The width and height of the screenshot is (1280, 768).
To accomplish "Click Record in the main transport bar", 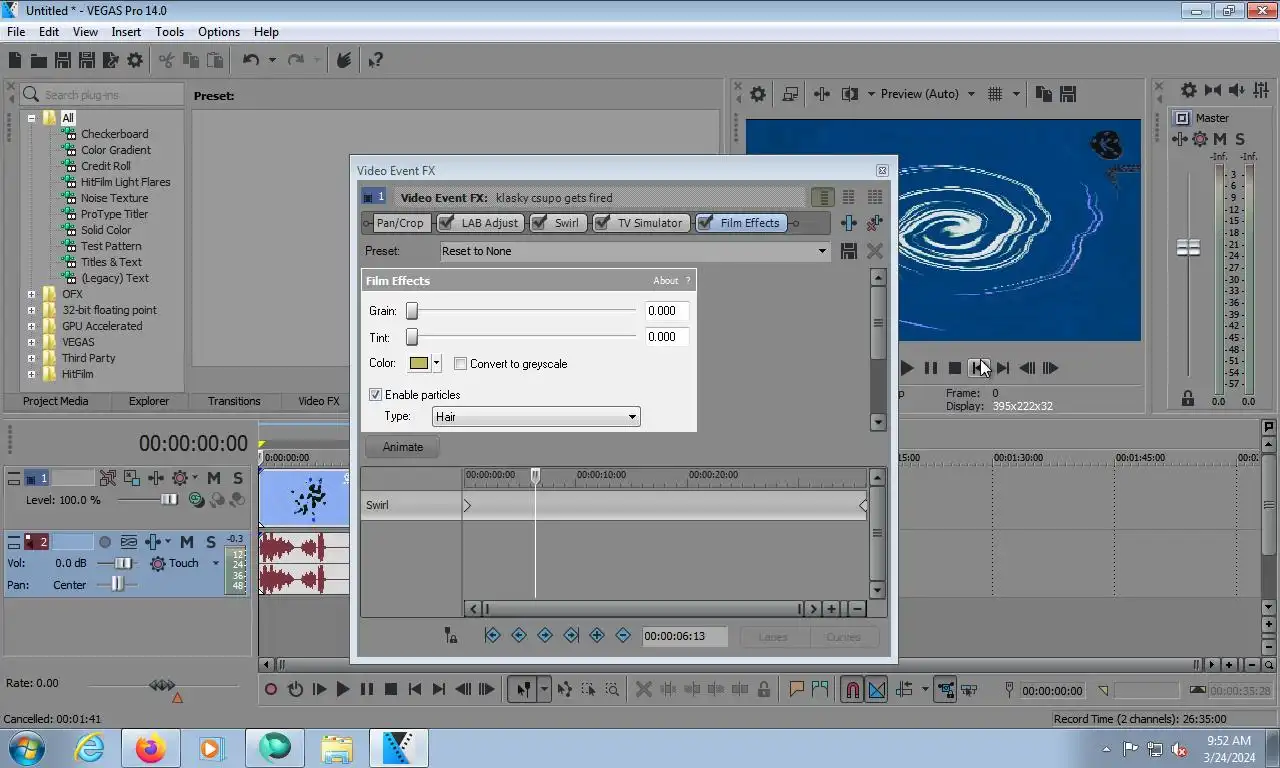I will click(x=271, y=689).
